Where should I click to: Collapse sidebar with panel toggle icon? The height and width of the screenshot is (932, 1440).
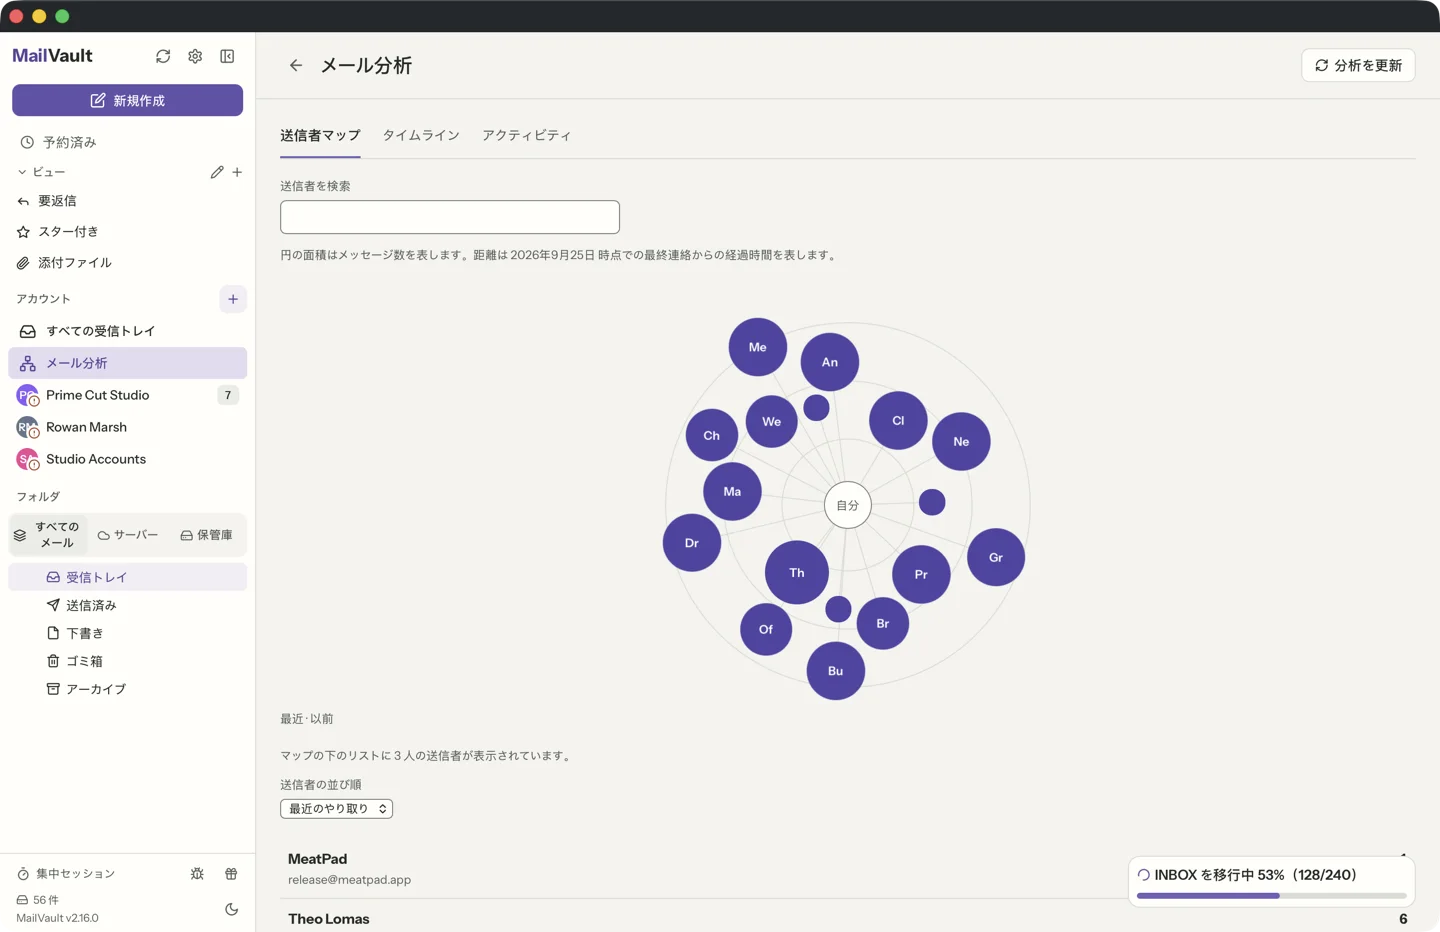227,56
